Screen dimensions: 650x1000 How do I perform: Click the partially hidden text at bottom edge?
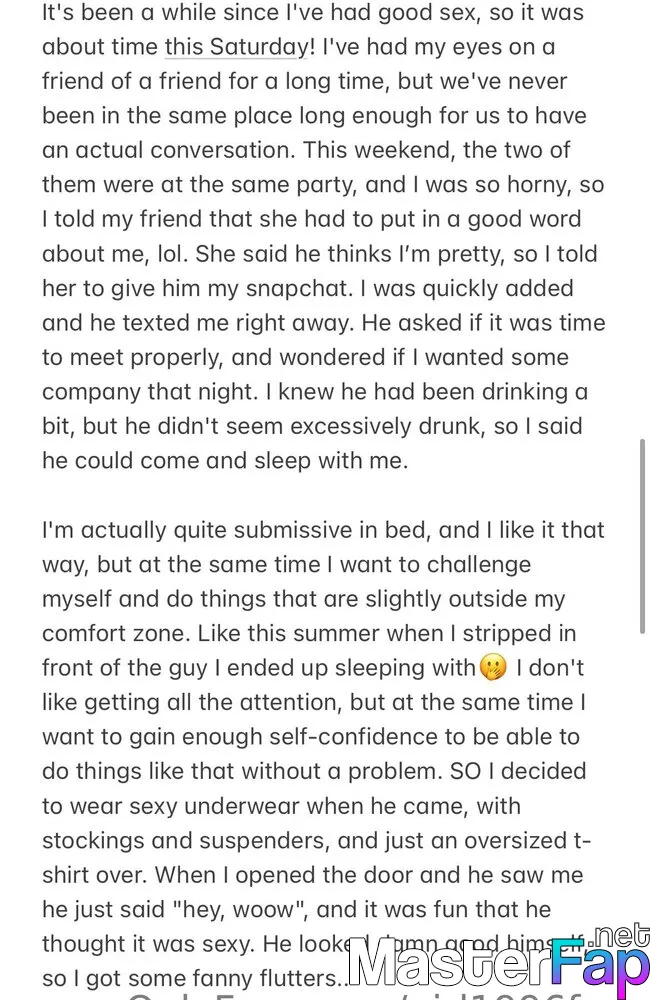click(x=357, y=994)
